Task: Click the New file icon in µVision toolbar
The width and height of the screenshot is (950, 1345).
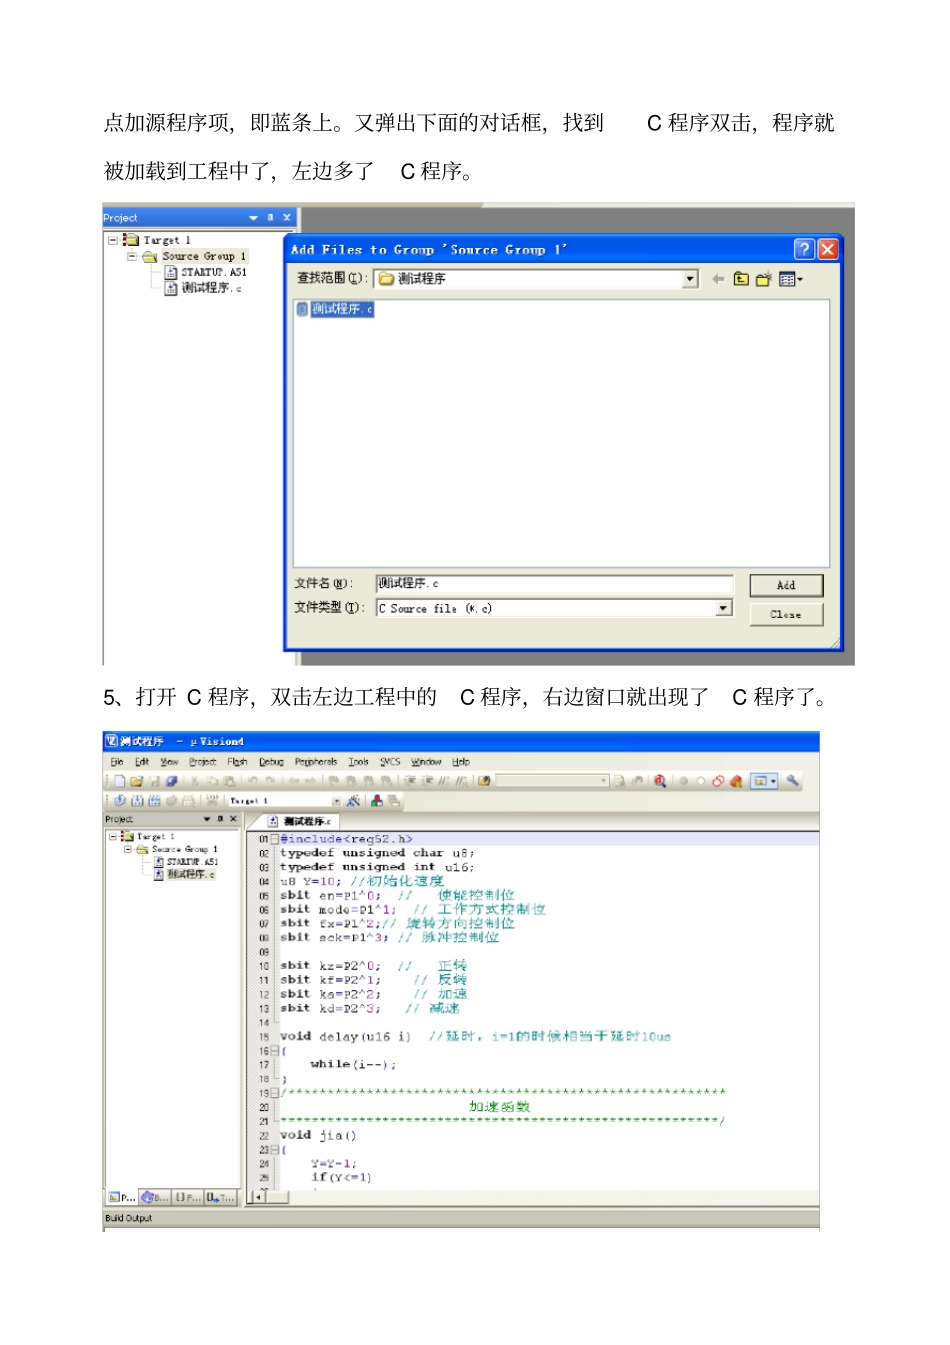Action: coord(120,781)
